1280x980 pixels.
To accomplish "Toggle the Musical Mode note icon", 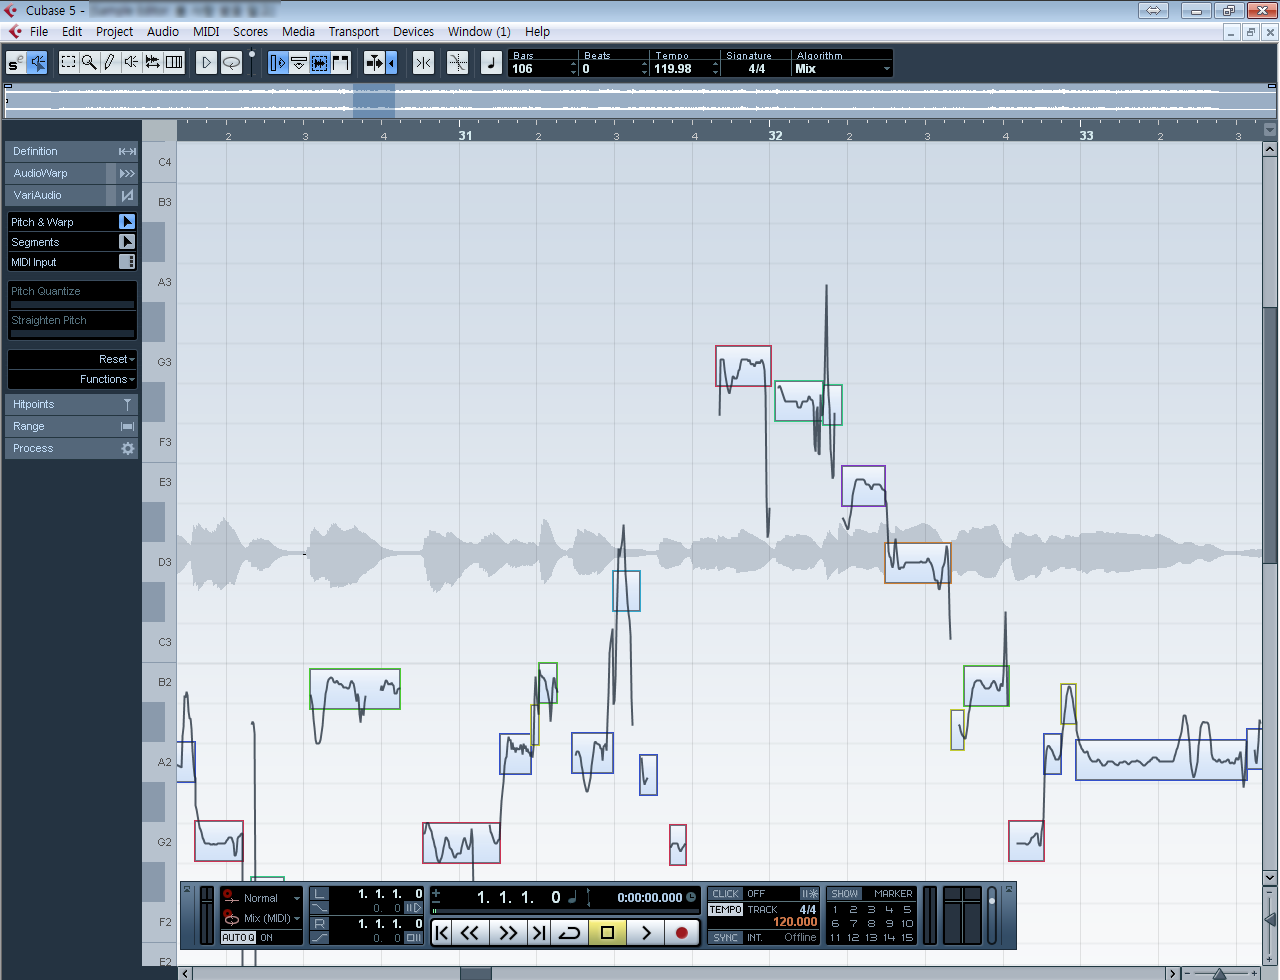I will pyautogui.click(x=491, y=63).
